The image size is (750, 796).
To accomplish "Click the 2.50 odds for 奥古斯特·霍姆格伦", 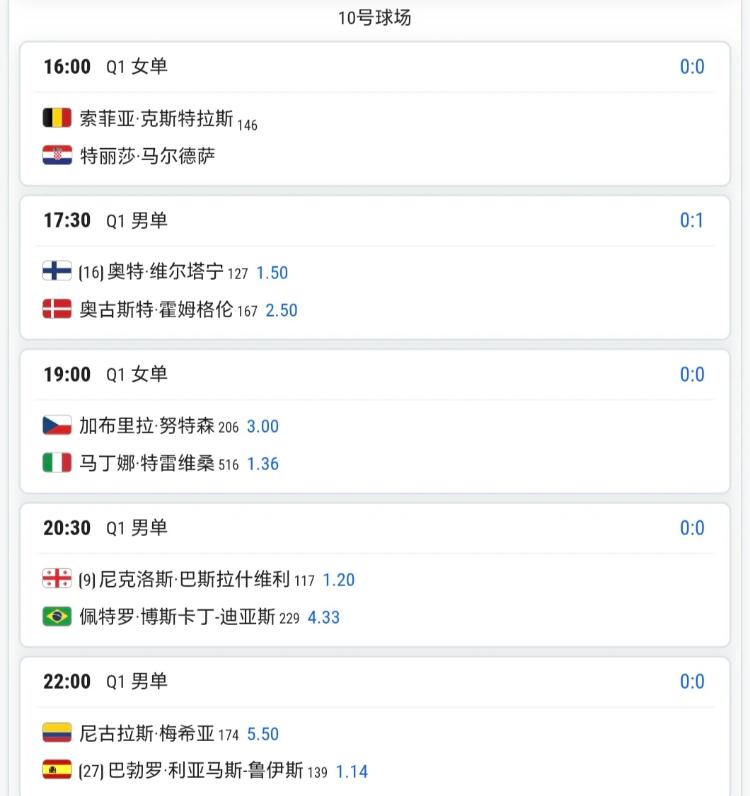I will coord(281,311).
